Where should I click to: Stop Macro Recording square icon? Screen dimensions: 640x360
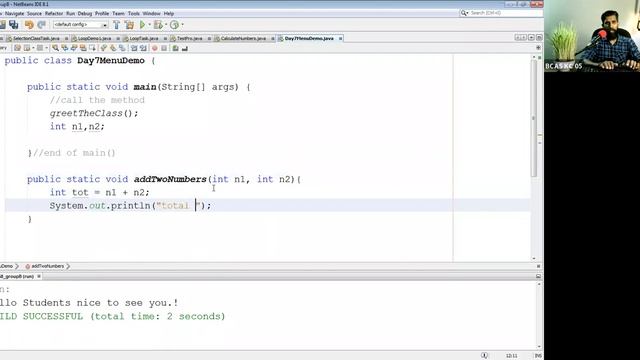point(164,48)
